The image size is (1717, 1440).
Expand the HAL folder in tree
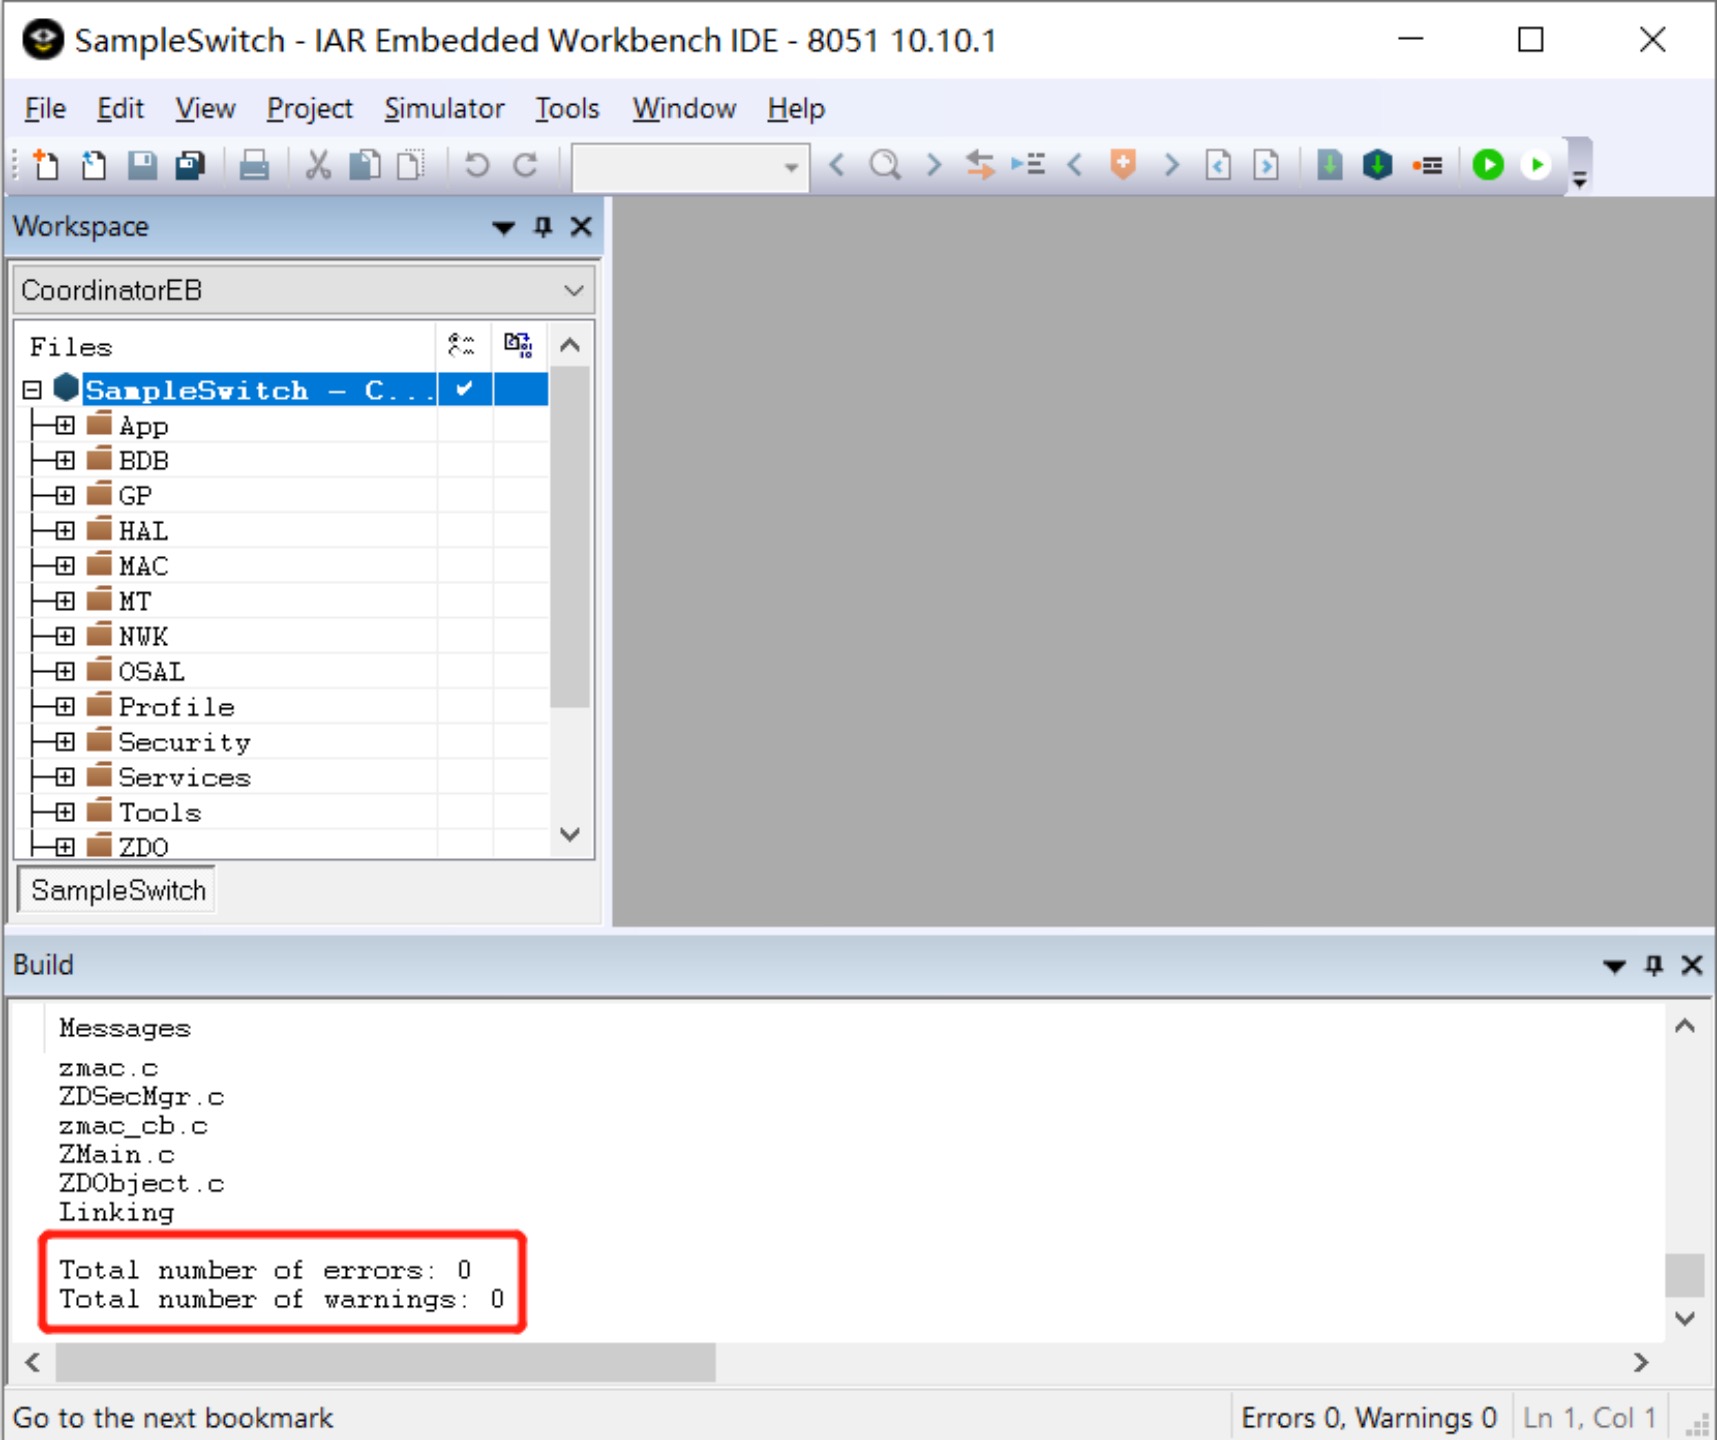(x=65, y=531)
